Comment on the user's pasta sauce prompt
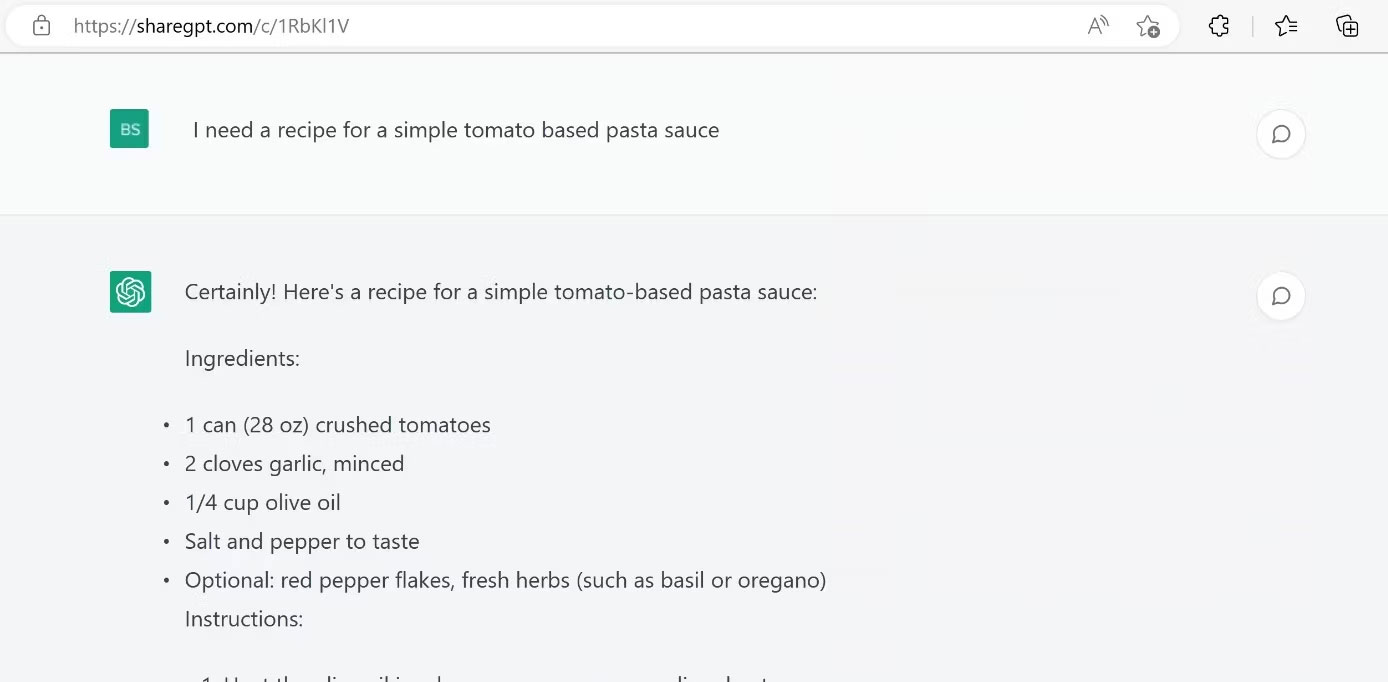The image size is (1388, 682). [x=1280, y=134]
